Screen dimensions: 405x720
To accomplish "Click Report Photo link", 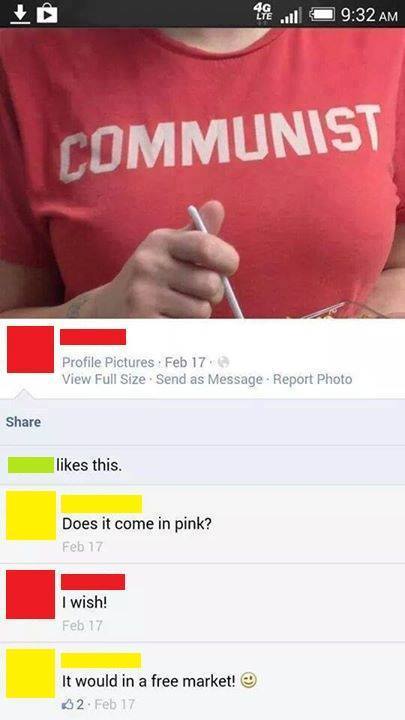I will (x=313, y=379).
